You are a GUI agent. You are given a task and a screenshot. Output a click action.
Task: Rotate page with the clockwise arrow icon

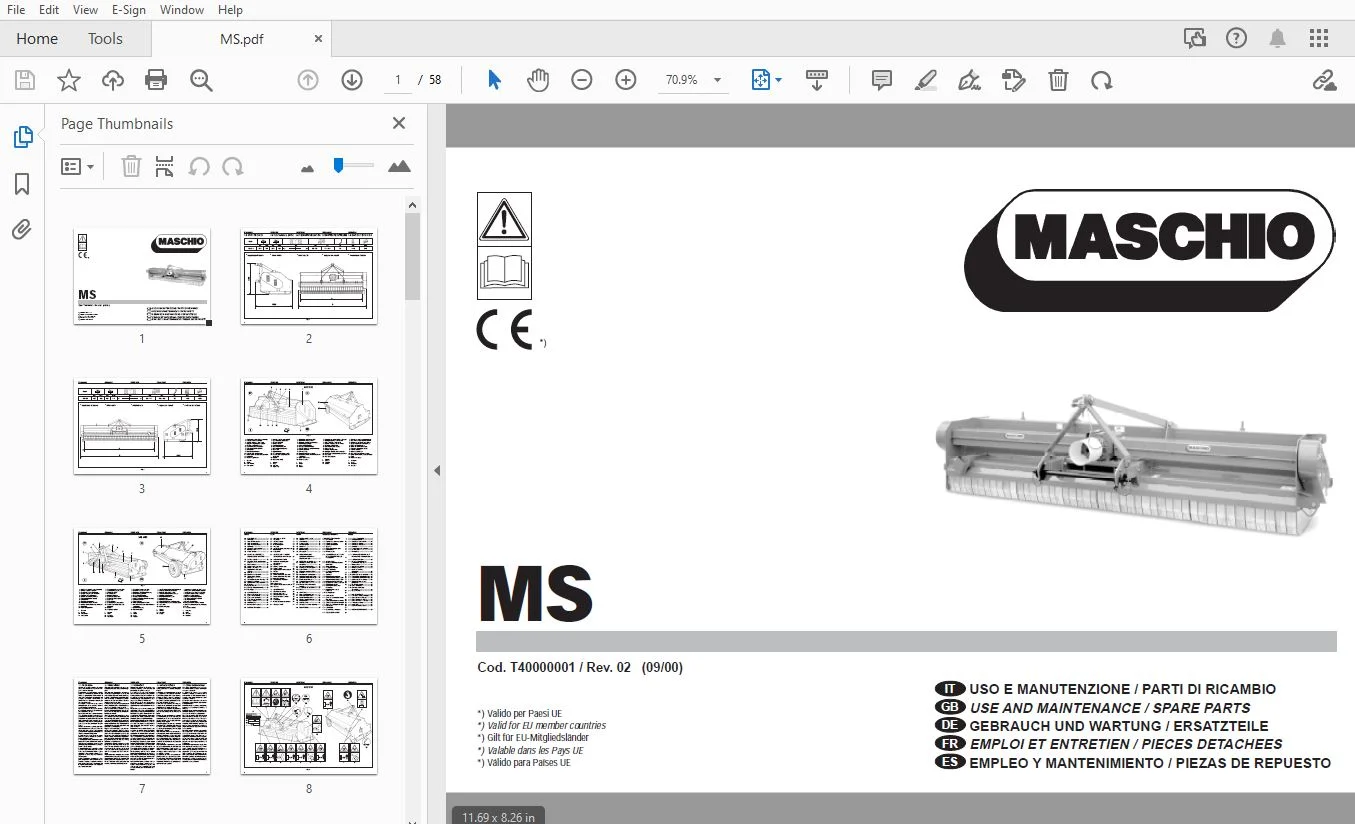point(1102,80)
